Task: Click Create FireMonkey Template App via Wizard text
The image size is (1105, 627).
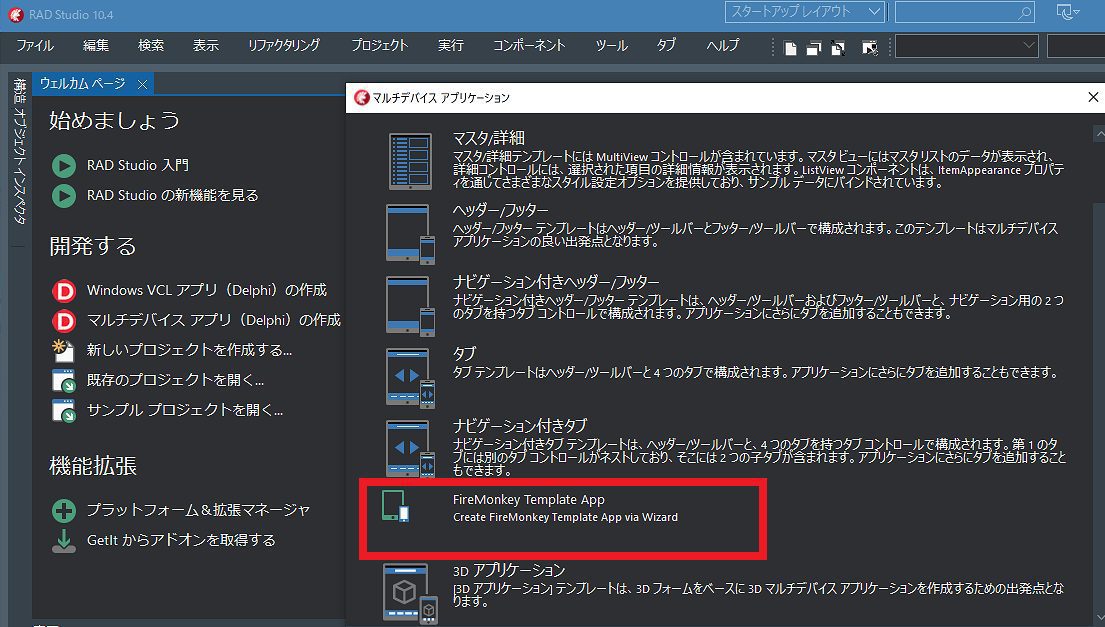Action: (565, 517)
